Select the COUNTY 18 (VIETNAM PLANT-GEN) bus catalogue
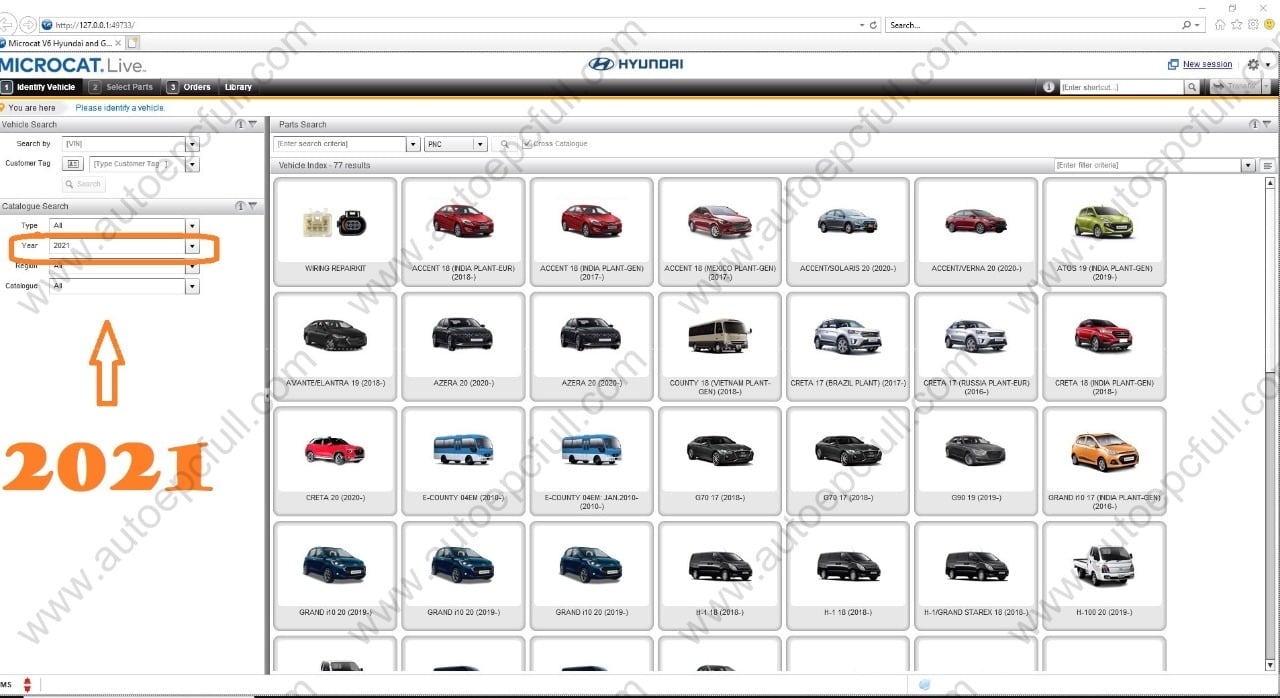The width and height of the screenshot is (1280, 698). (x=718, y=346)
